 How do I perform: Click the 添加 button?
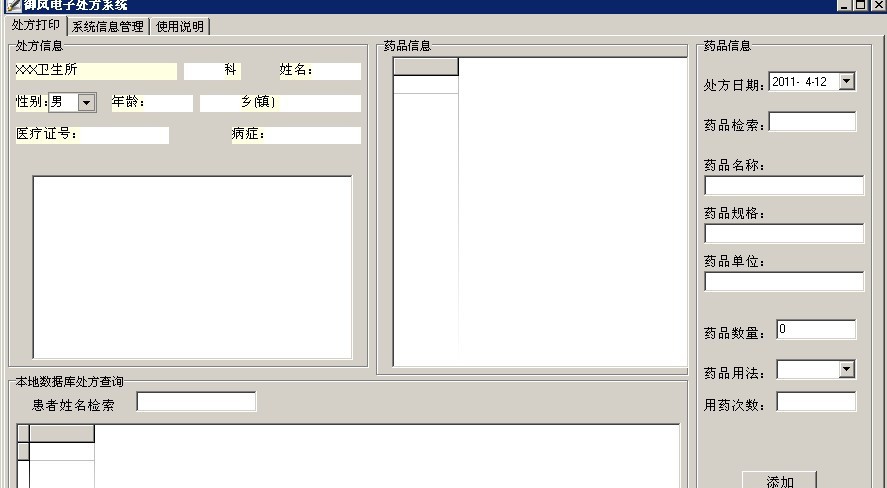pos(780,481)
